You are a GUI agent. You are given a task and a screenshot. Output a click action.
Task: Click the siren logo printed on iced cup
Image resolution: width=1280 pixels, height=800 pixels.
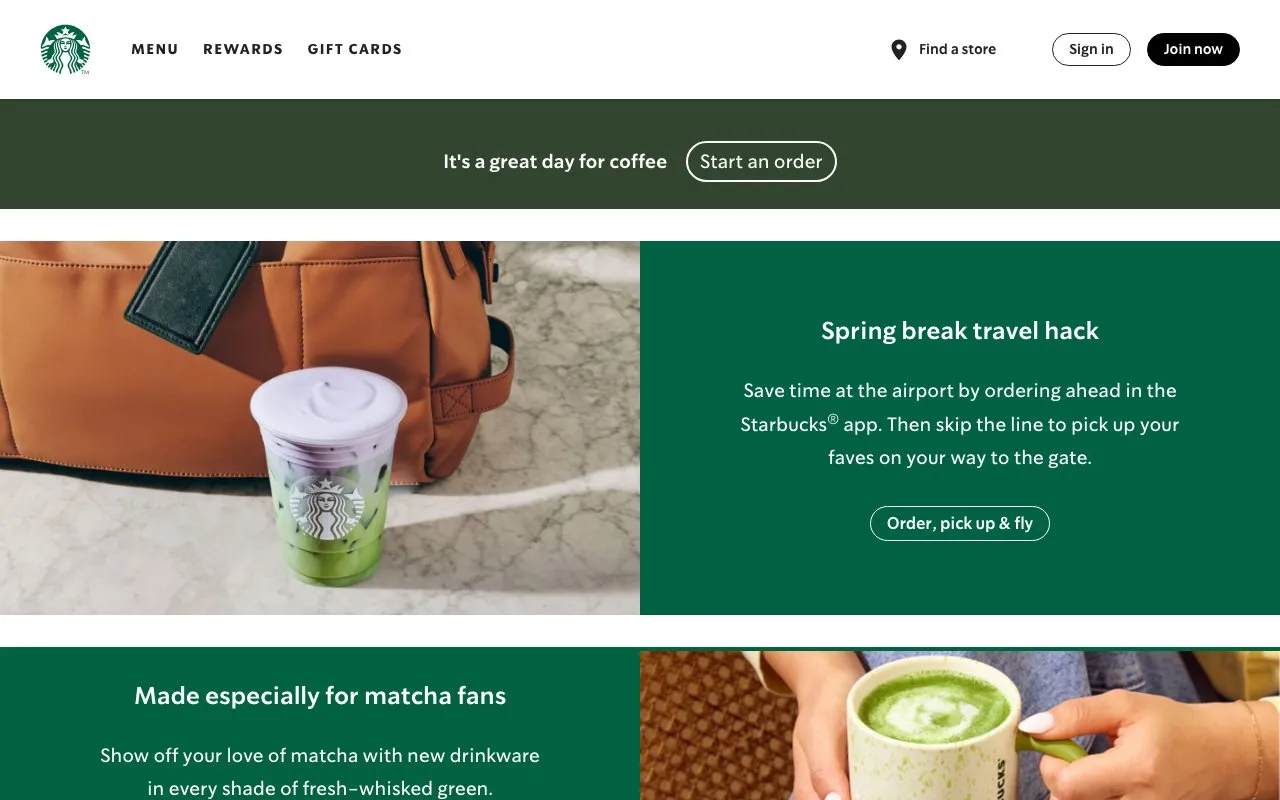(x=326, y=510)
